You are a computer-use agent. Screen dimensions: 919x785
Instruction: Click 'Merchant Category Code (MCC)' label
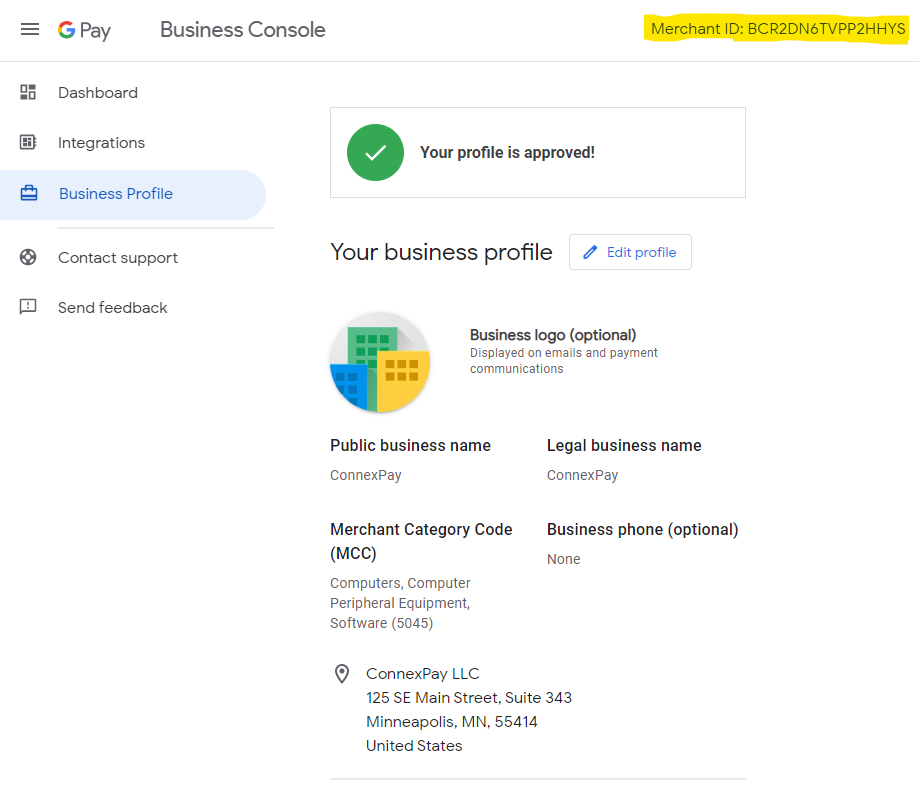tap(421, 541)
